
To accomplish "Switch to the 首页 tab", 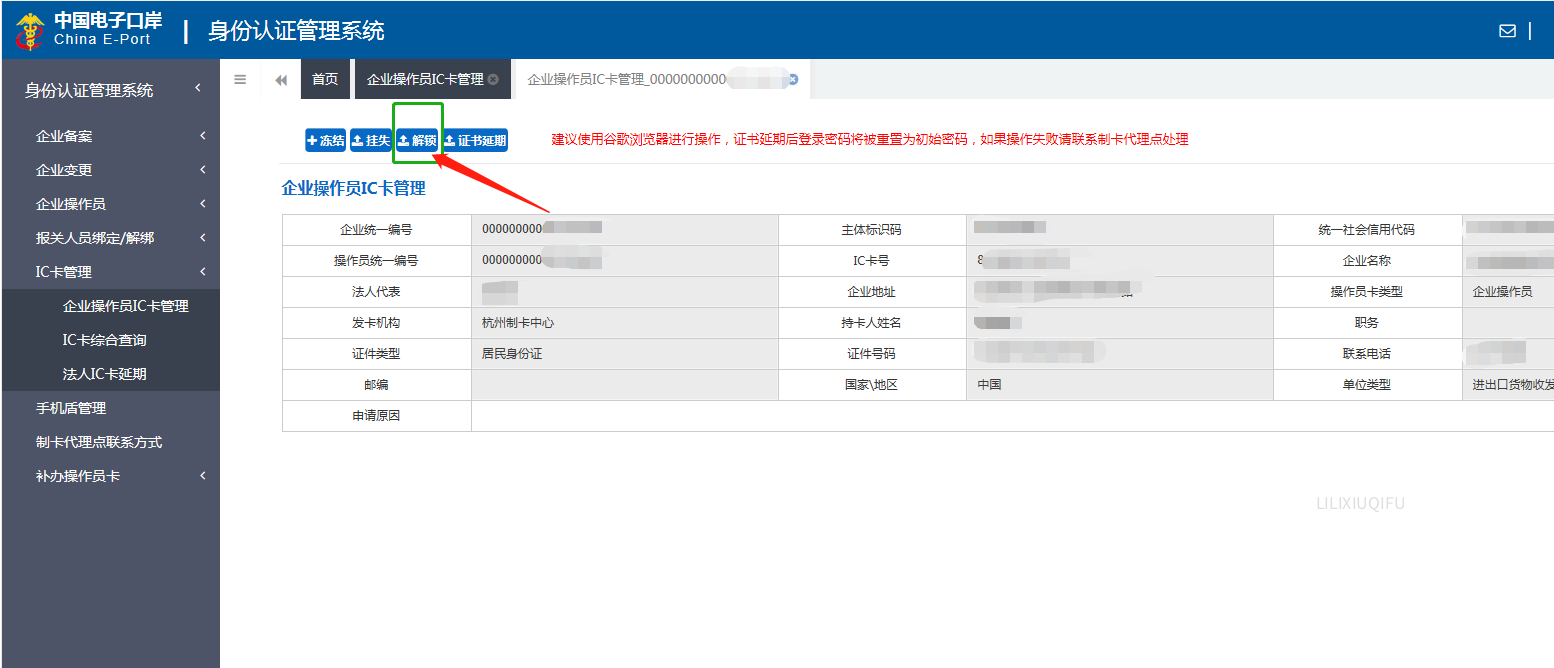I will tap(325, 79).
